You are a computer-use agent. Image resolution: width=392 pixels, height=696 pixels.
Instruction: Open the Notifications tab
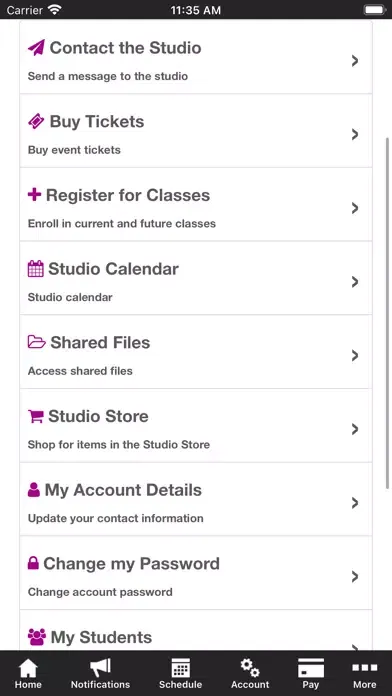(x=100, y=673)
